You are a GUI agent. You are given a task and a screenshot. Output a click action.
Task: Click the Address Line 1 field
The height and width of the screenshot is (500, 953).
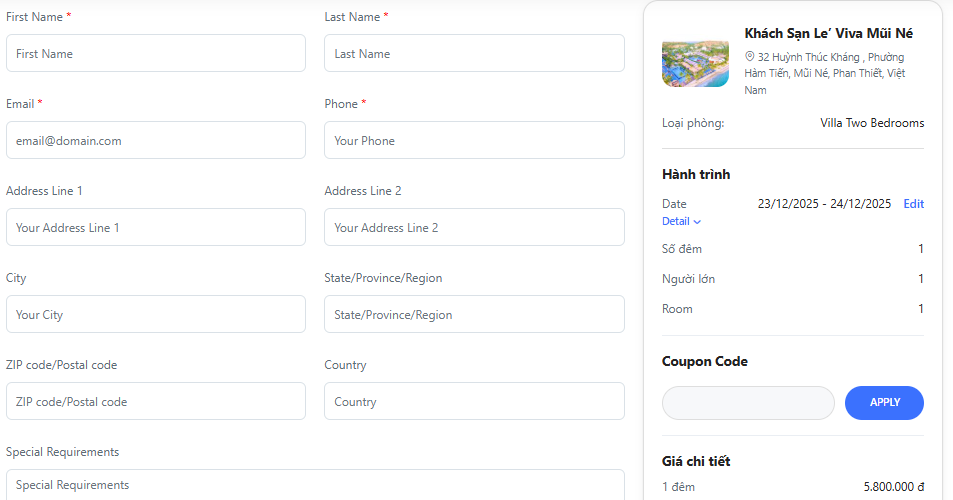[155, 228]
